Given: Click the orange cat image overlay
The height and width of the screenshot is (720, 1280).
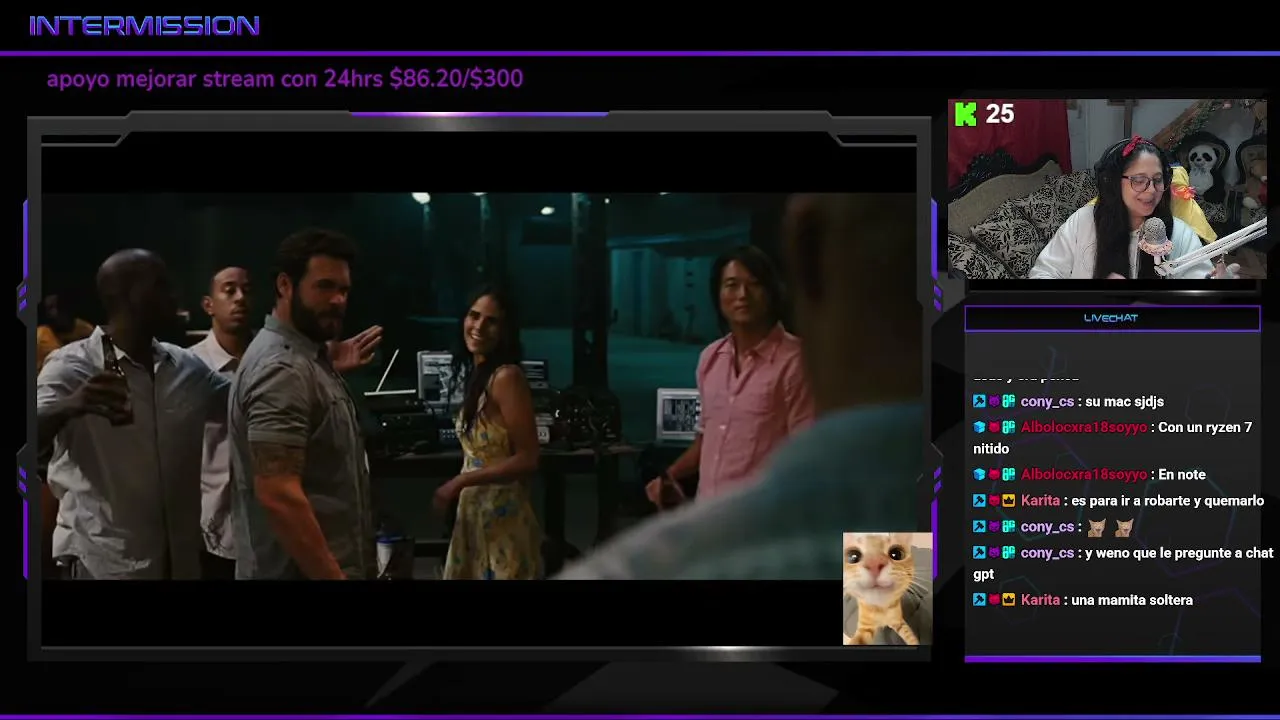Looking at the screenshot, I should (888, 589).
